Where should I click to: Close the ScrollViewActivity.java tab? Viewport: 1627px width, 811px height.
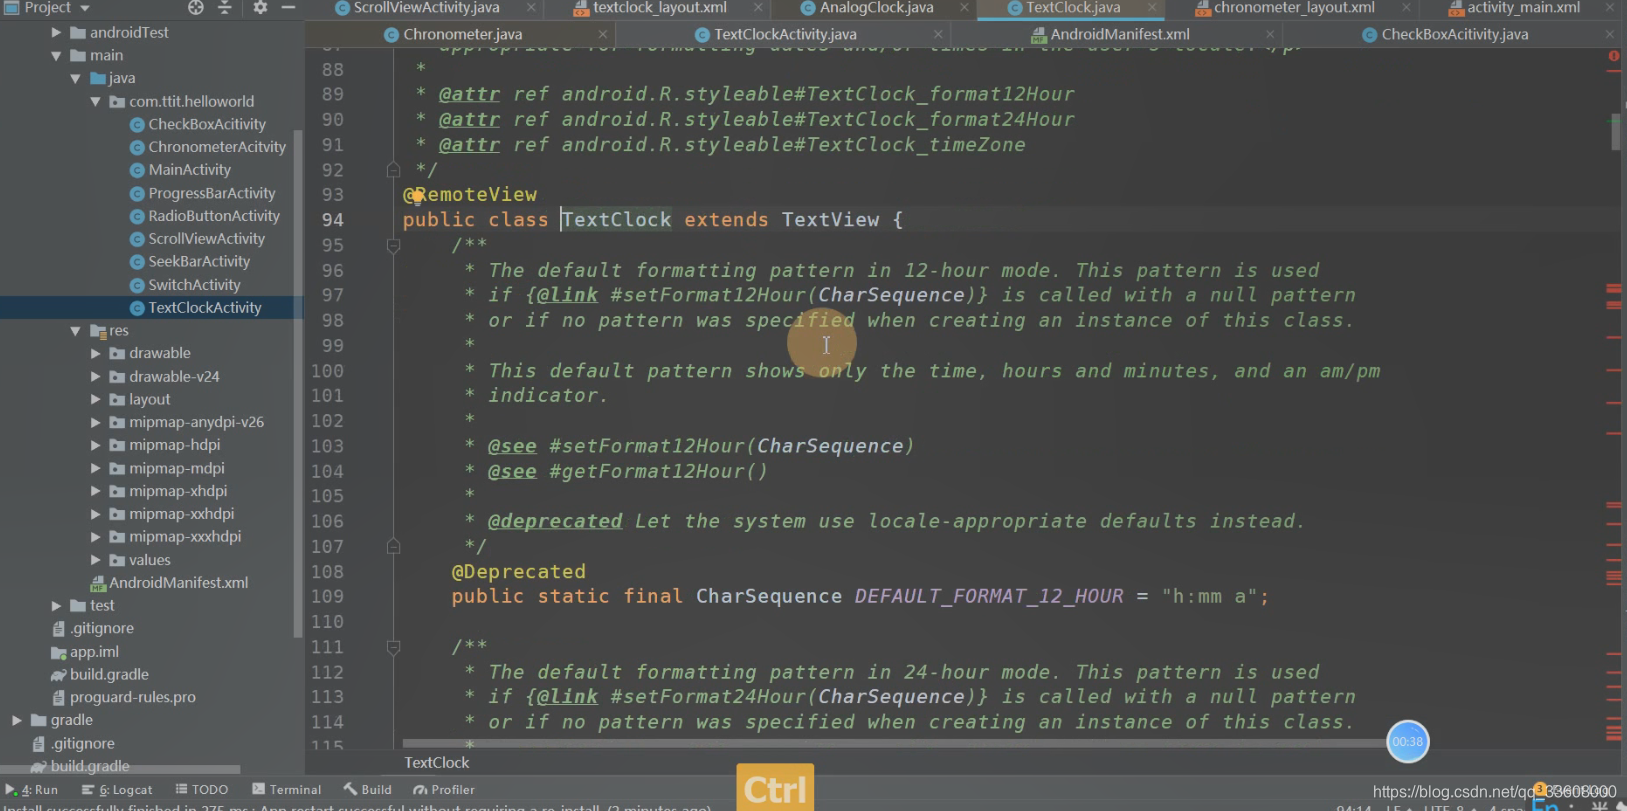[531, 8]
